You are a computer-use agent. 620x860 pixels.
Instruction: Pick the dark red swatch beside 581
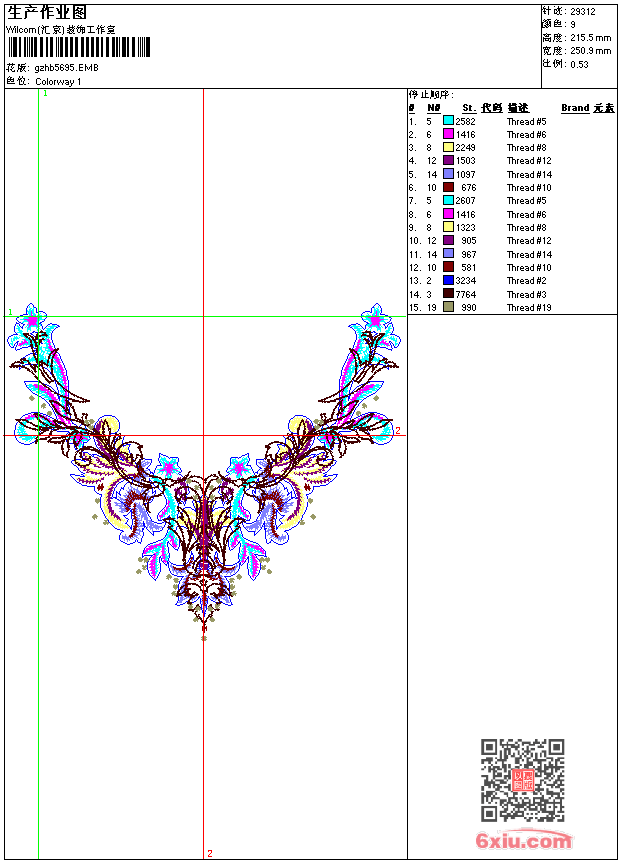[448, 267]
